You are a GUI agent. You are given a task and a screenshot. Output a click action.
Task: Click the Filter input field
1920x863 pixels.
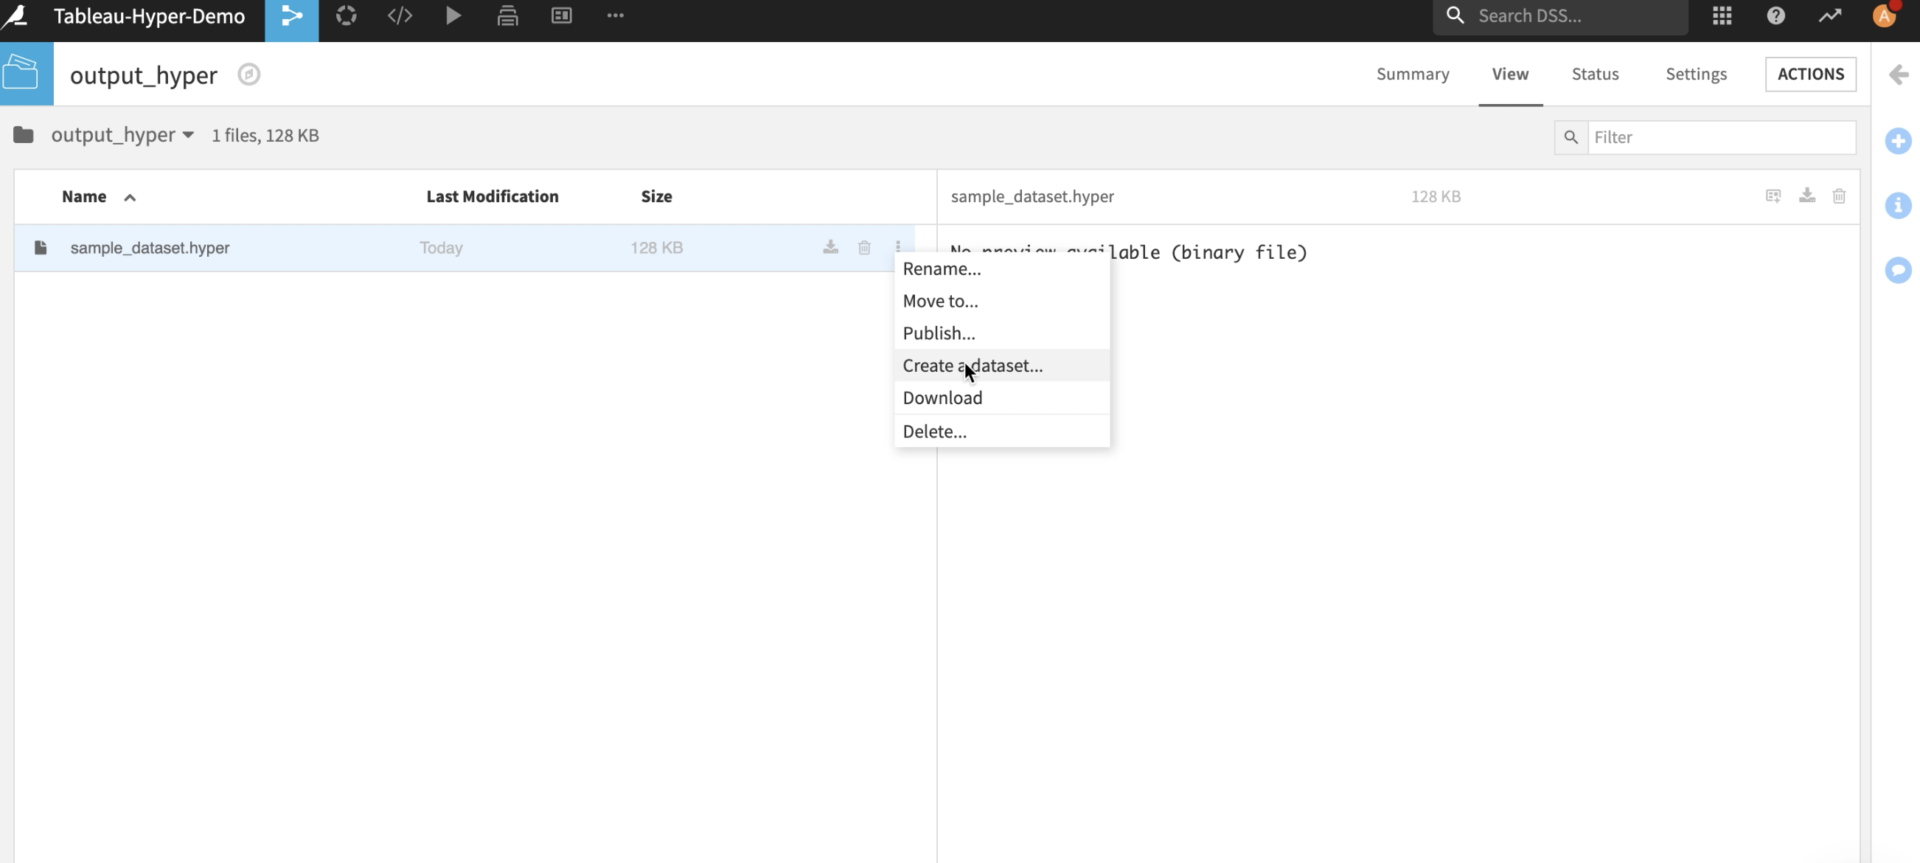click(1720, 137)
